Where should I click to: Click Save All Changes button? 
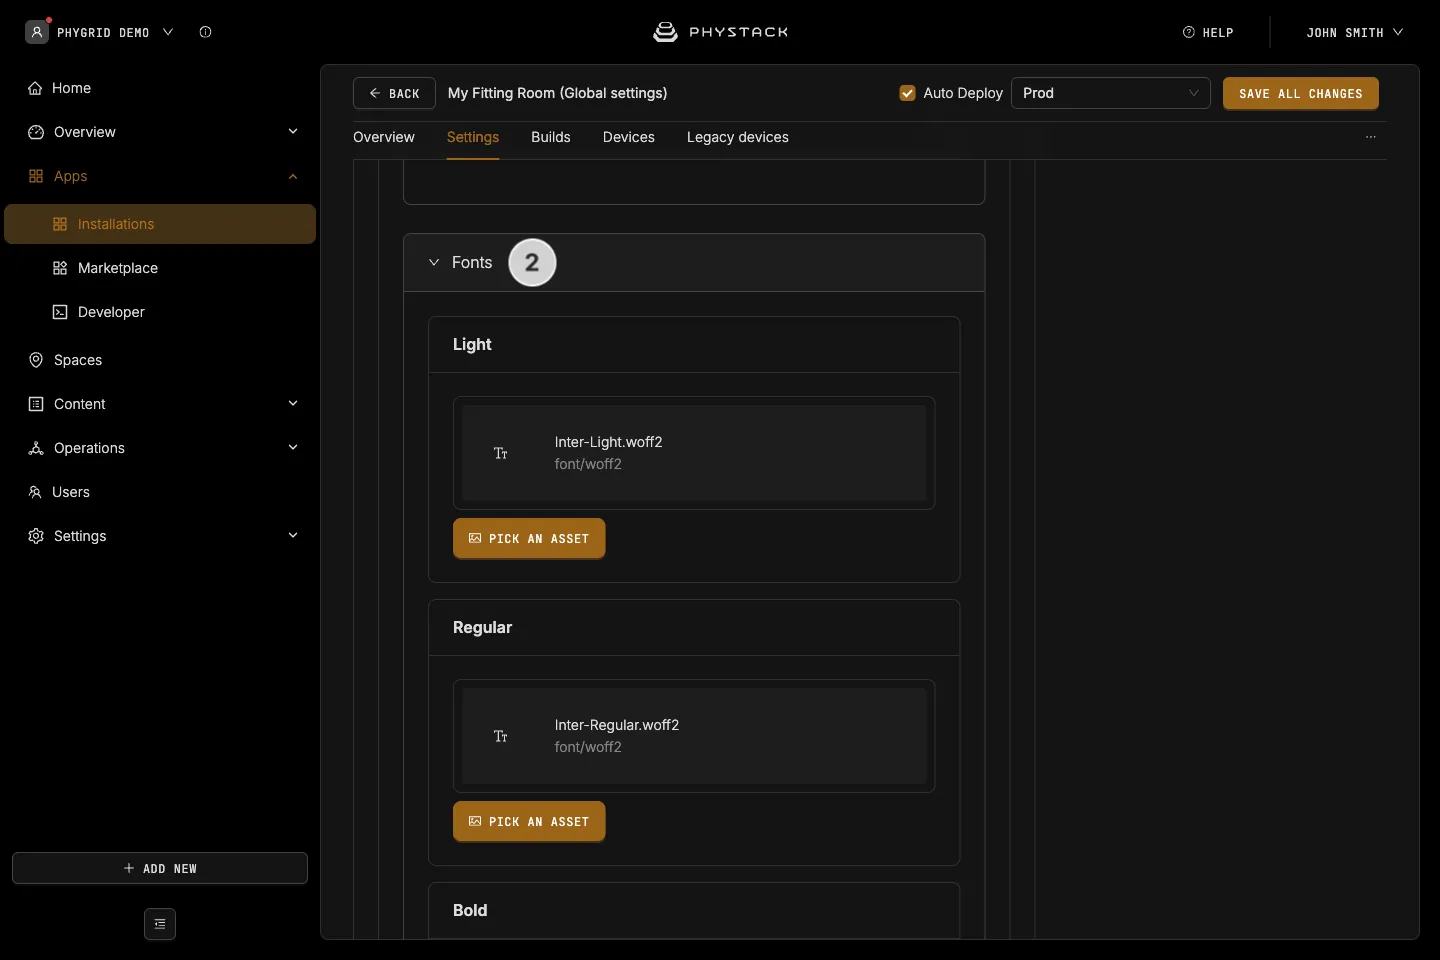click(x=1301, y=93)
